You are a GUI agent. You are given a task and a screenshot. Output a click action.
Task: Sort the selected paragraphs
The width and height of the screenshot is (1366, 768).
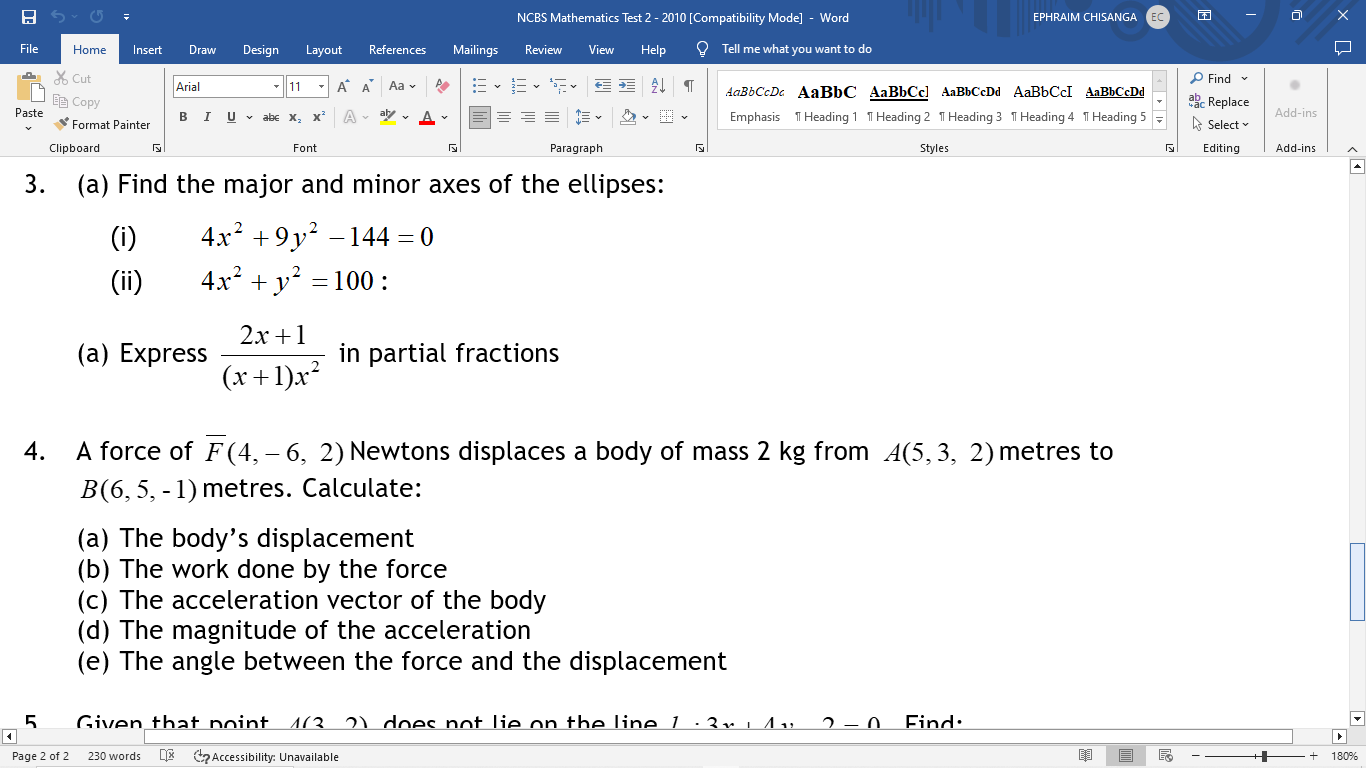tap(658, 86)
